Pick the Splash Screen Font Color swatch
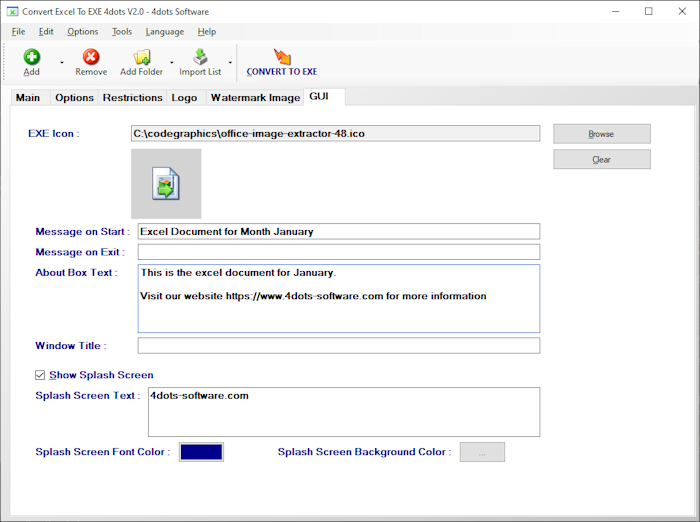 click(x=201, y=452)
